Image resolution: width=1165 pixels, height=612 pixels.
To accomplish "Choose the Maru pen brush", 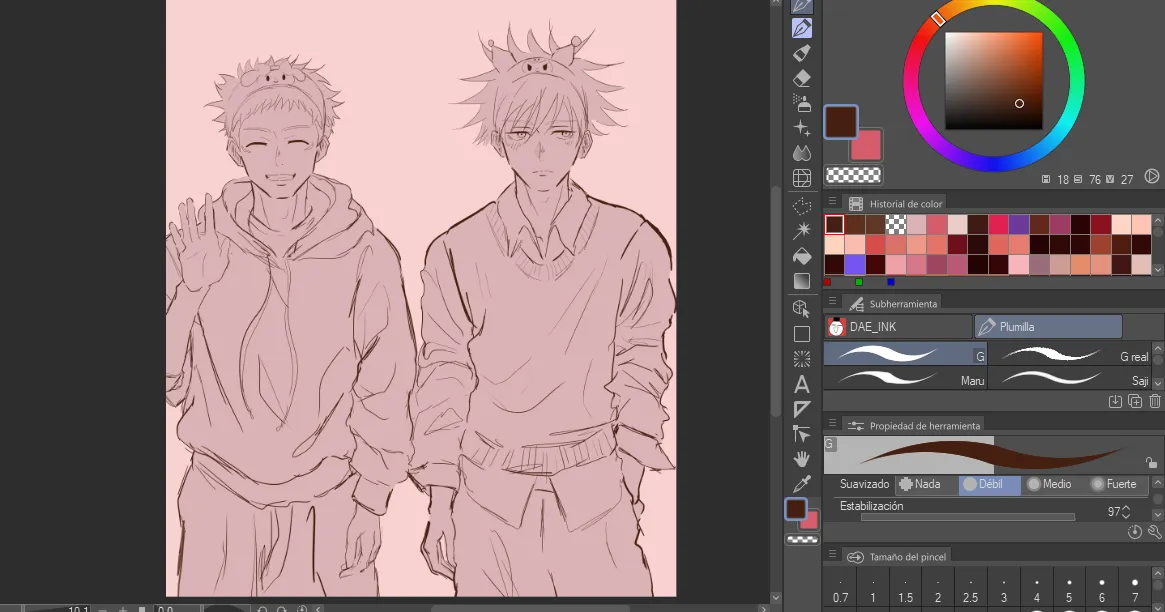I will (x=905, y=379).
